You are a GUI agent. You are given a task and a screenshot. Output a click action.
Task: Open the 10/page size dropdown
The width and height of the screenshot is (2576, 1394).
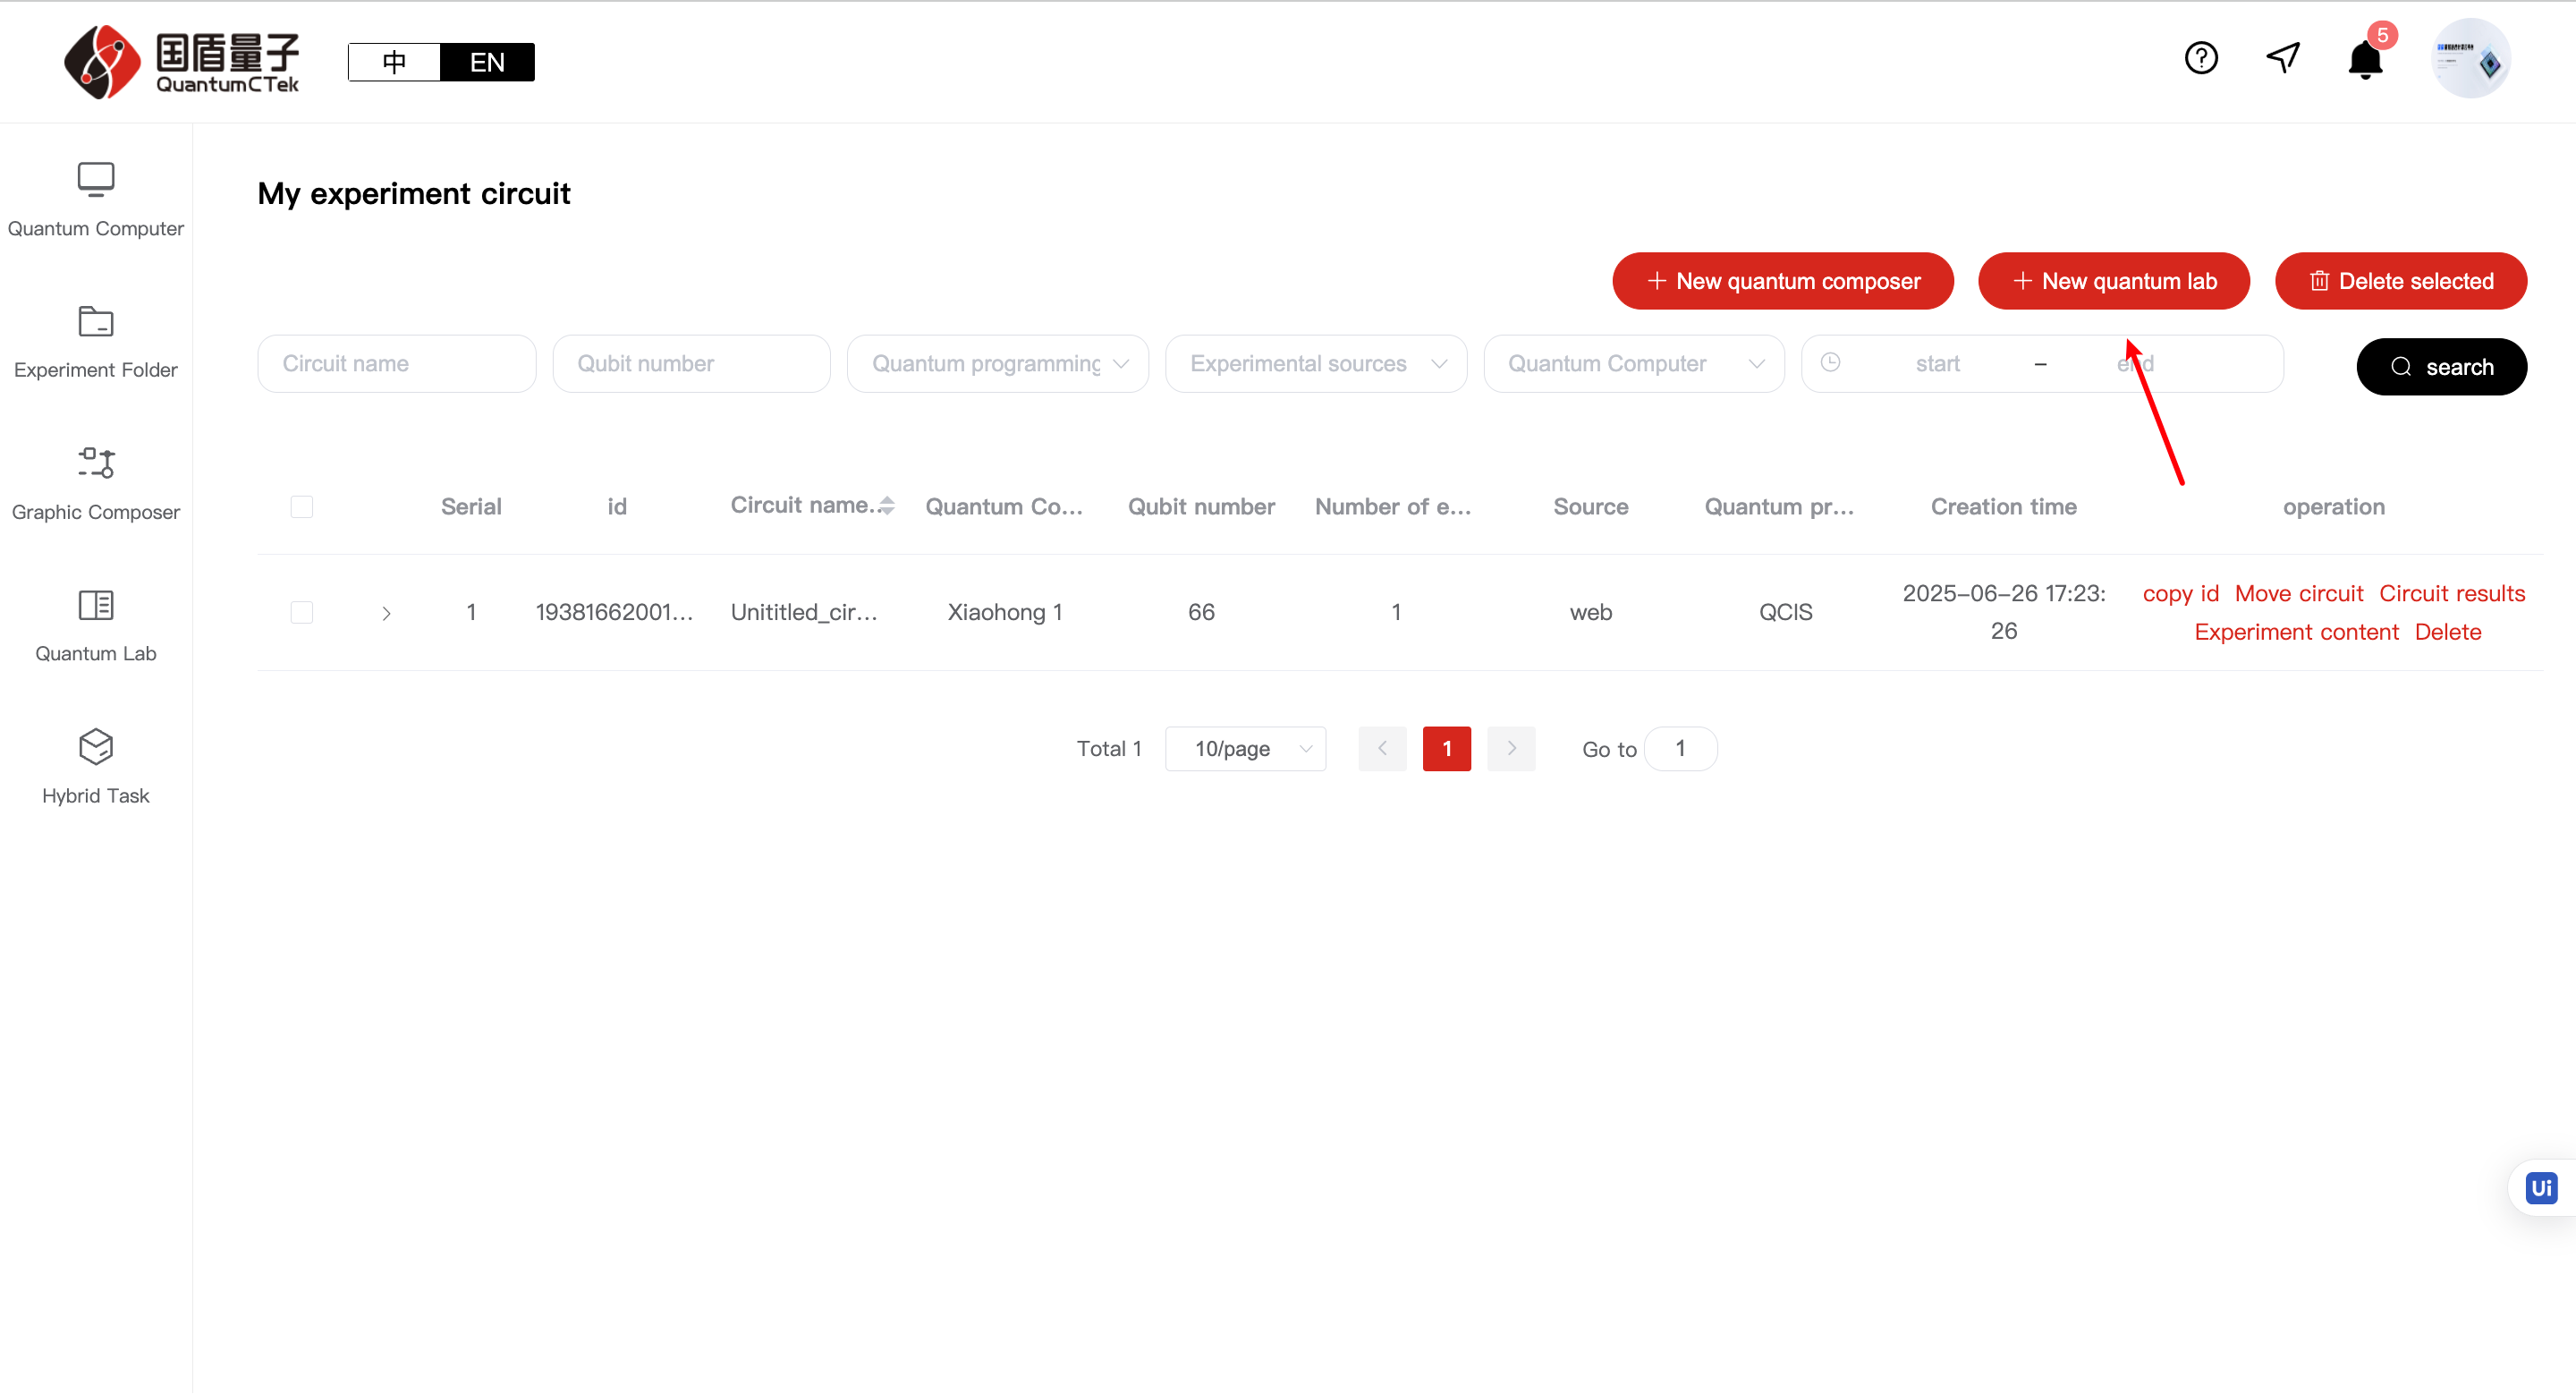pyautogui.click(x=1245, y=749)
